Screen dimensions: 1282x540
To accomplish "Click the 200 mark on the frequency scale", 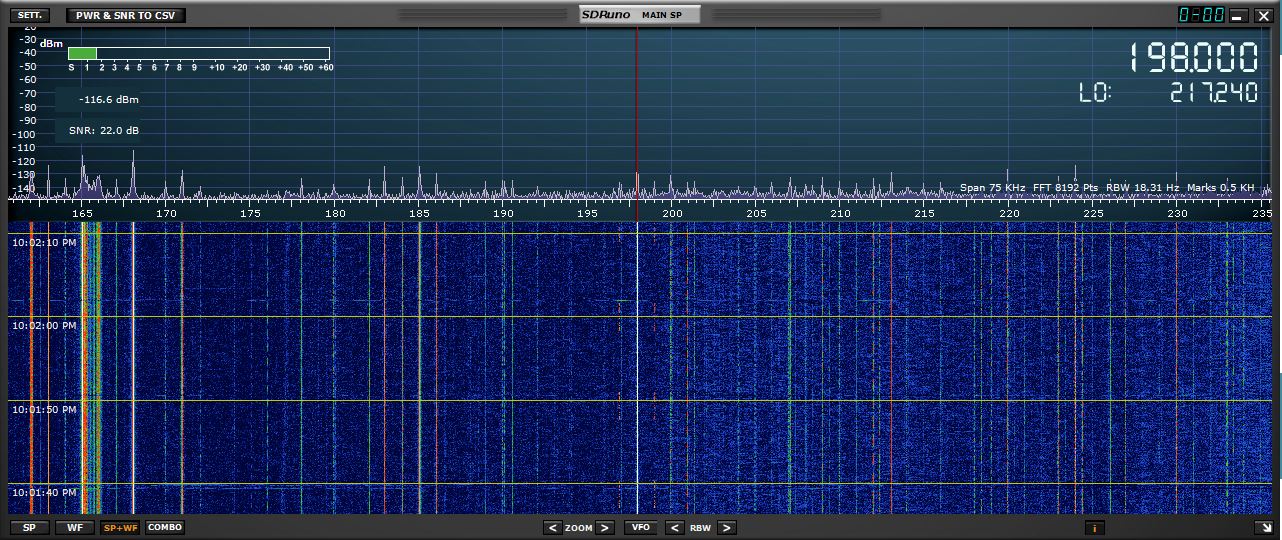I will click(x=673, y=213).
